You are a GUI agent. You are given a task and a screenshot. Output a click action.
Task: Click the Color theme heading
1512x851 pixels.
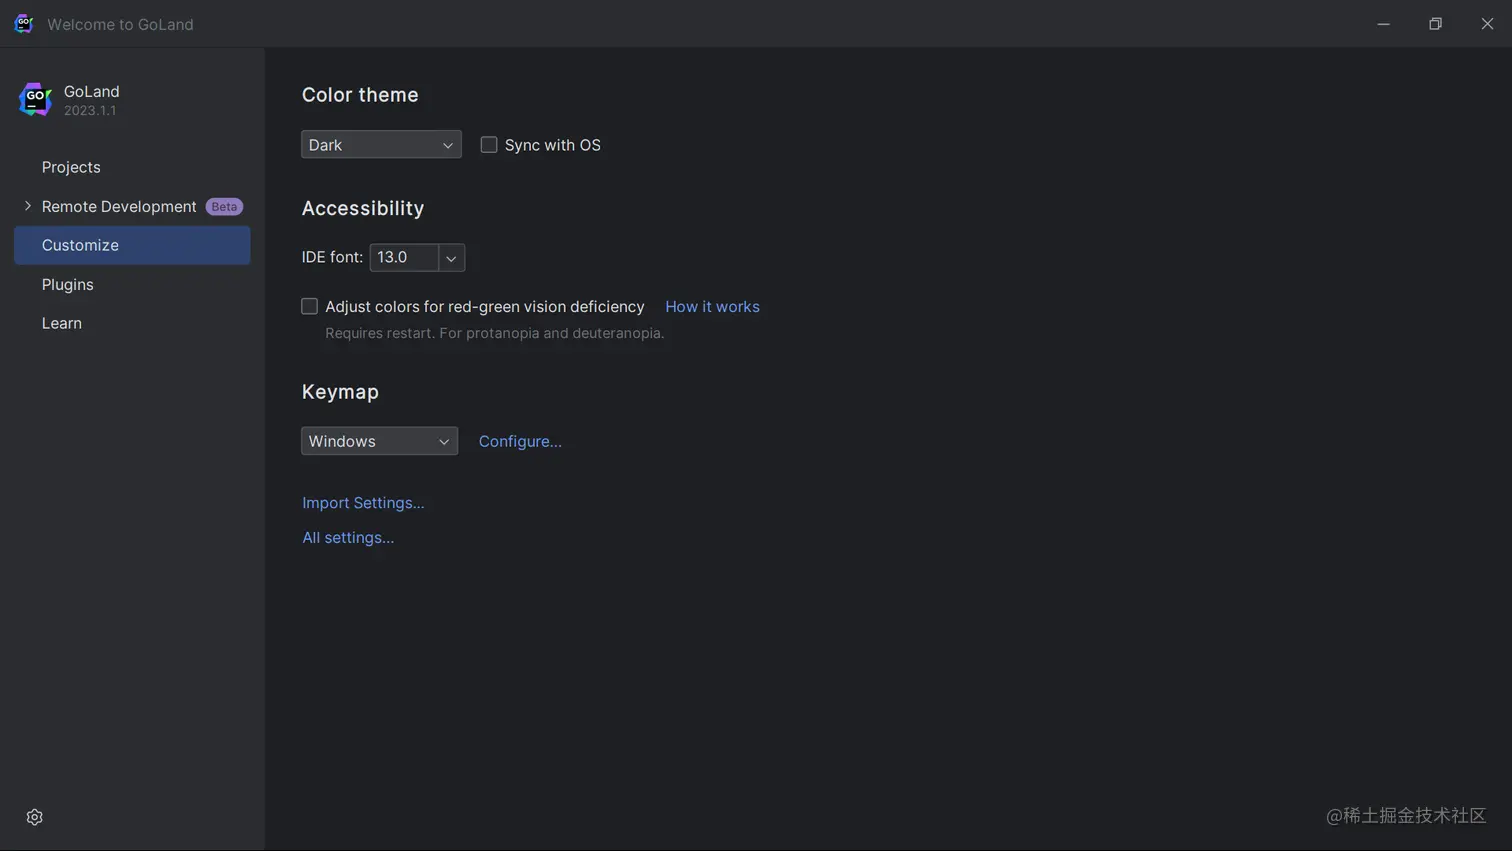(360, 95)
